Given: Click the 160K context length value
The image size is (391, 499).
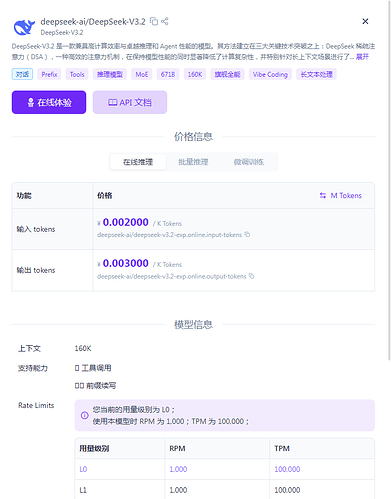Looking at the screenshot, I should (83, 349).
